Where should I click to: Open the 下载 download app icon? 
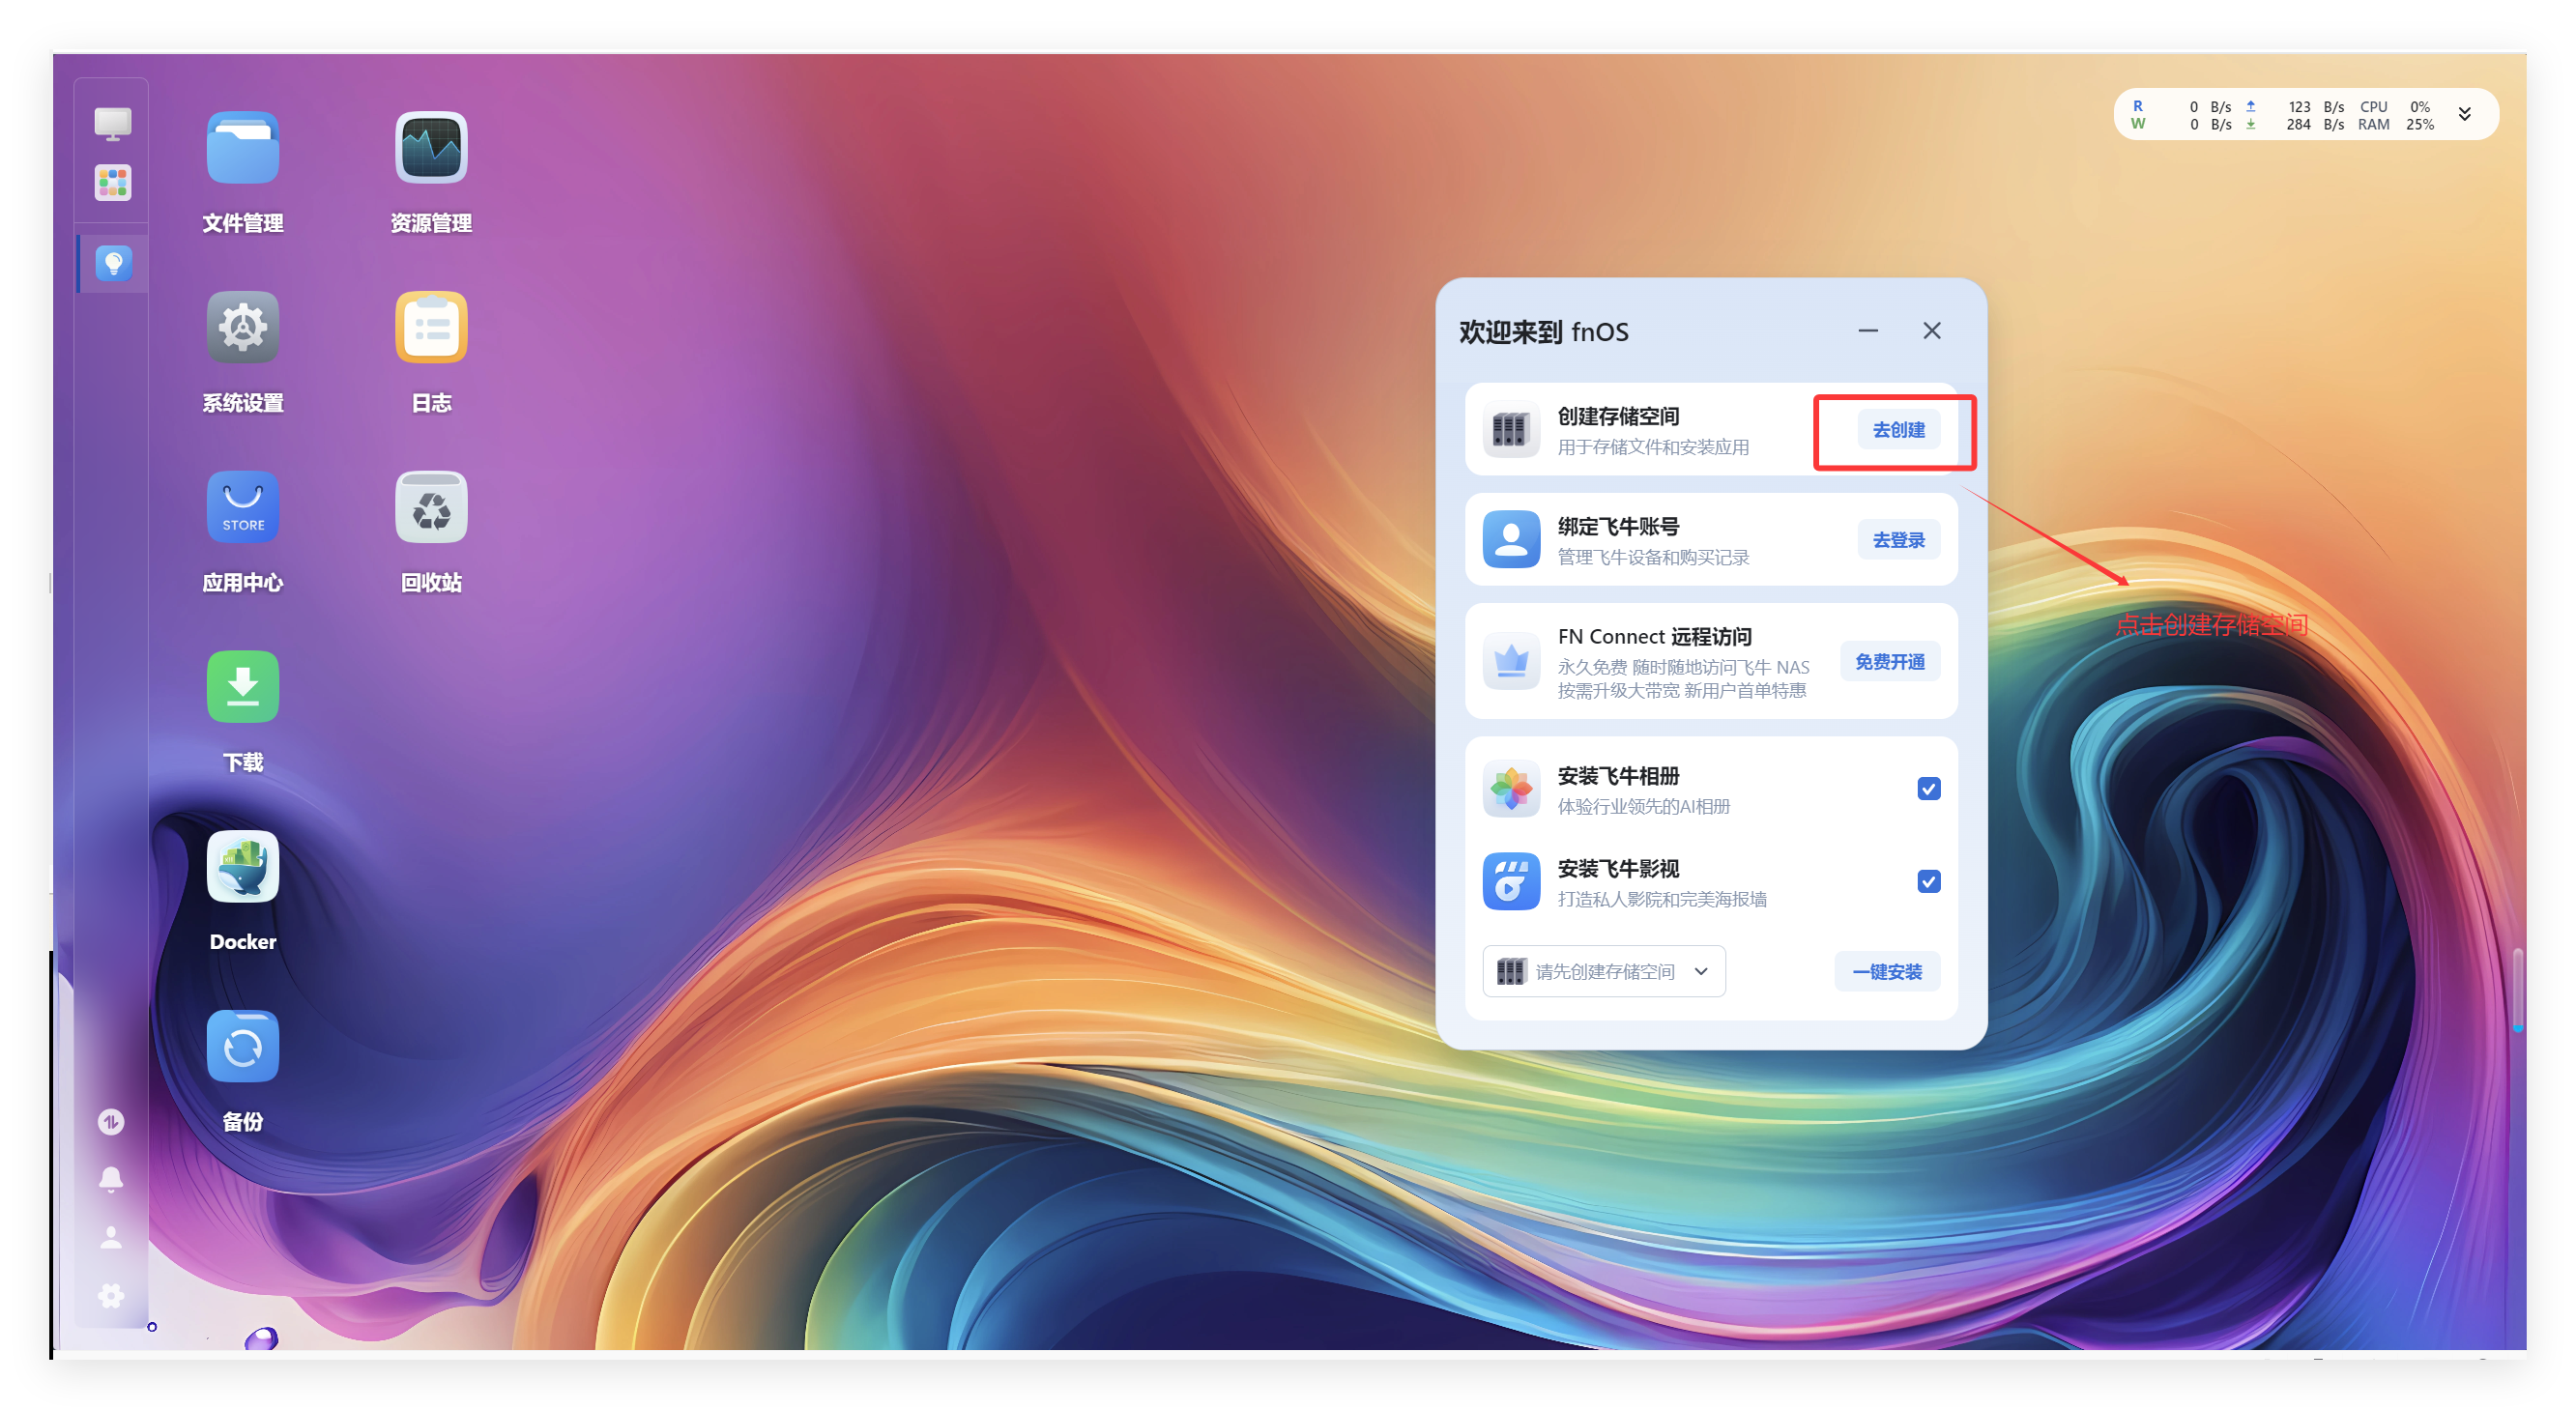(x=242, y=687)
